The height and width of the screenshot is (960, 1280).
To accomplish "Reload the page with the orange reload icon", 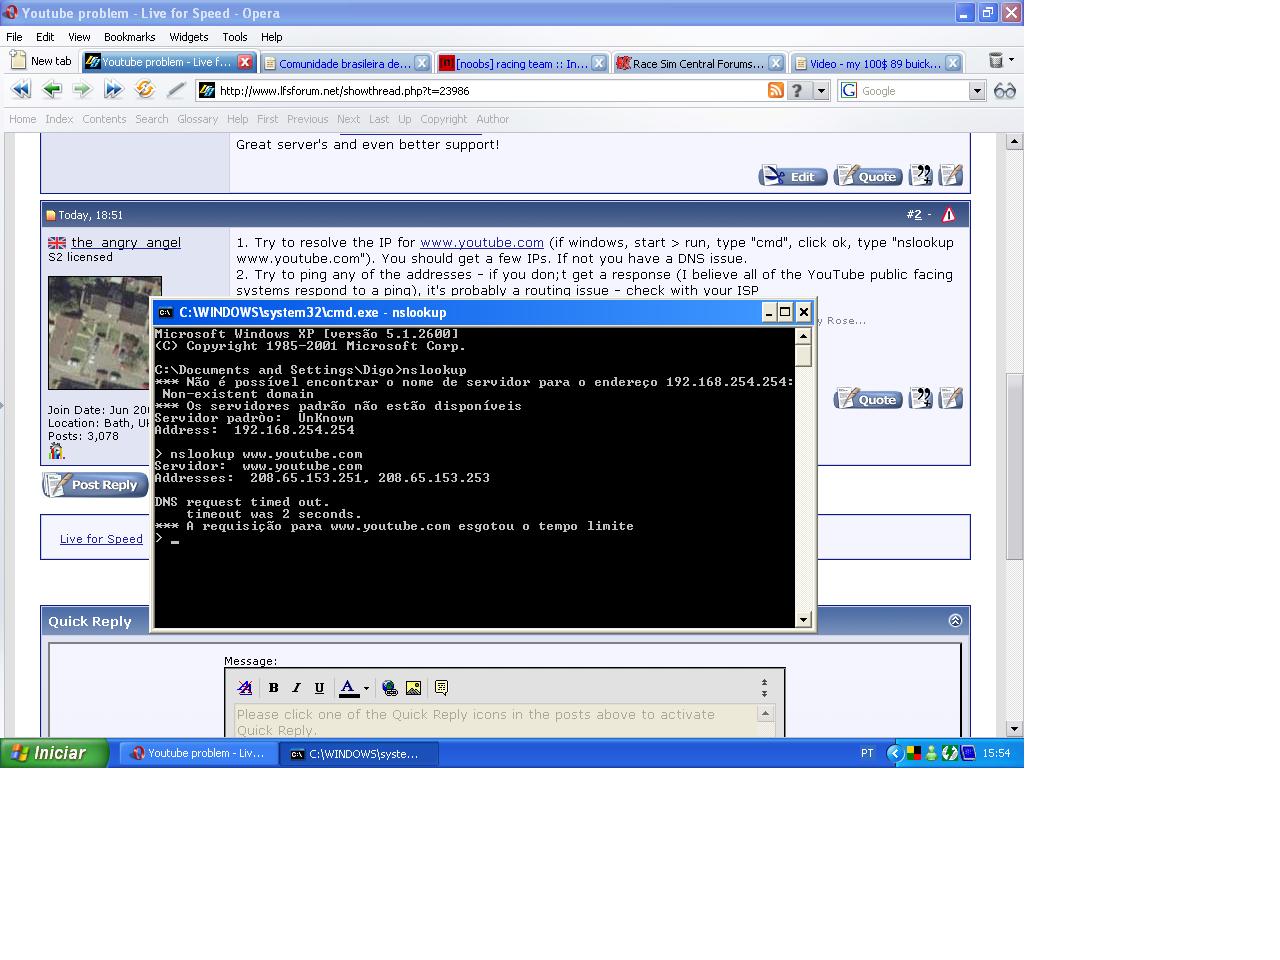I will coord(145,90).
